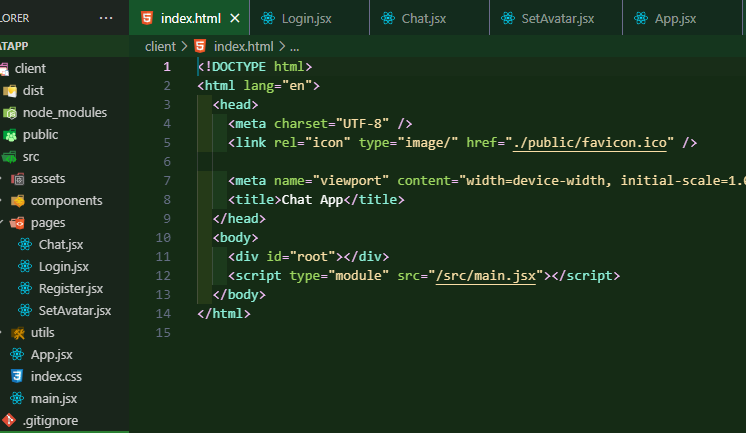Click the pages folder icon

(17, 222)
